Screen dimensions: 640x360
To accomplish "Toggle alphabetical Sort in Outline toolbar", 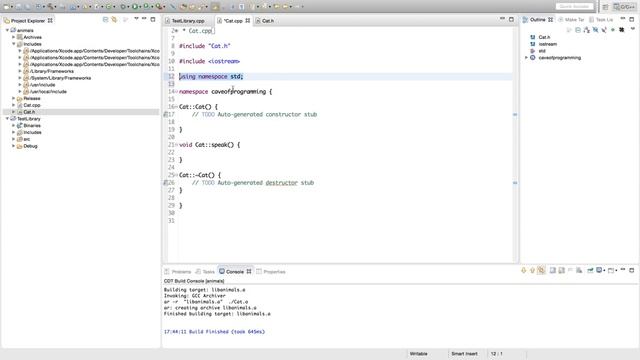I will [587, 30].
